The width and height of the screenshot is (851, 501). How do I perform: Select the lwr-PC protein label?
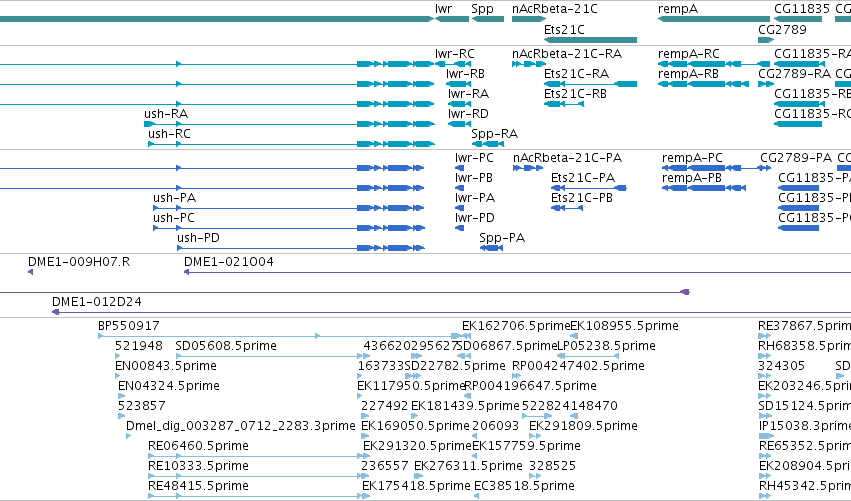pos(475,158)
